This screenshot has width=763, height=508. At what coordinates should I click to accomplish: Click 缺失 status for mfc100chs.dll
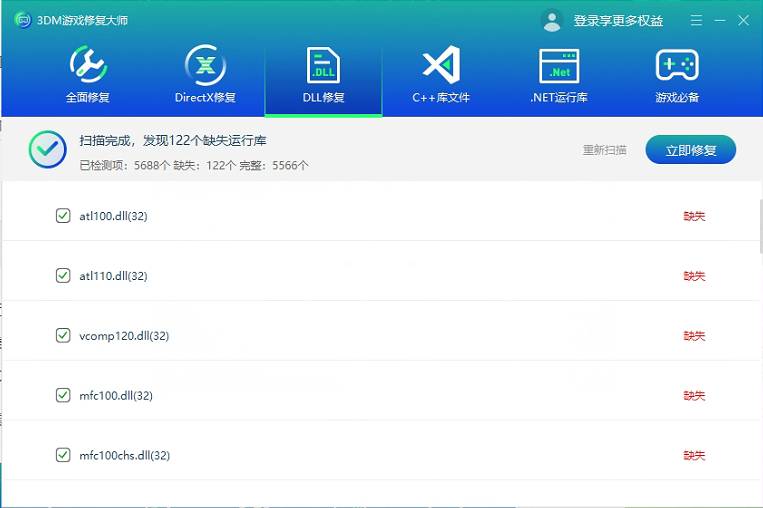(x=694, y=455)
